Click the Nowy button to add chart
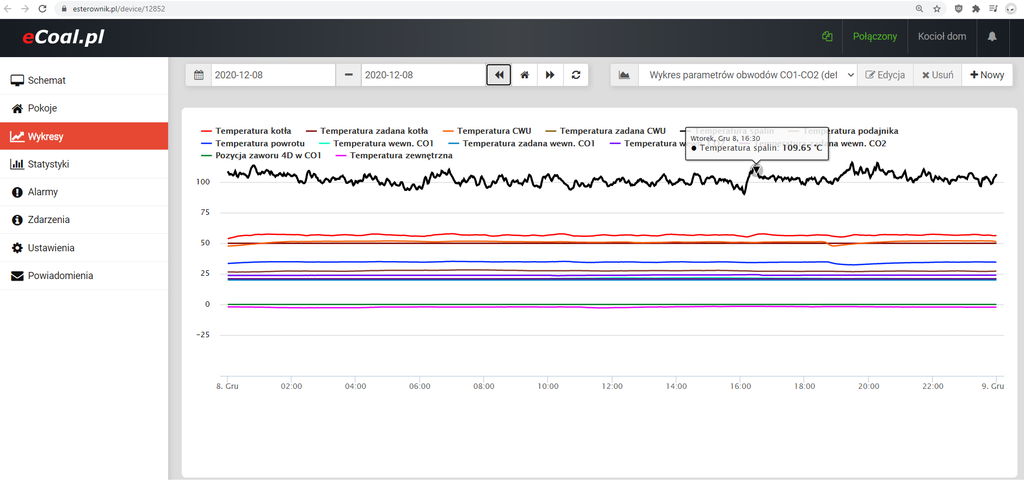The width and height of the screenshot is (1024, 483). tap(986, 75)
